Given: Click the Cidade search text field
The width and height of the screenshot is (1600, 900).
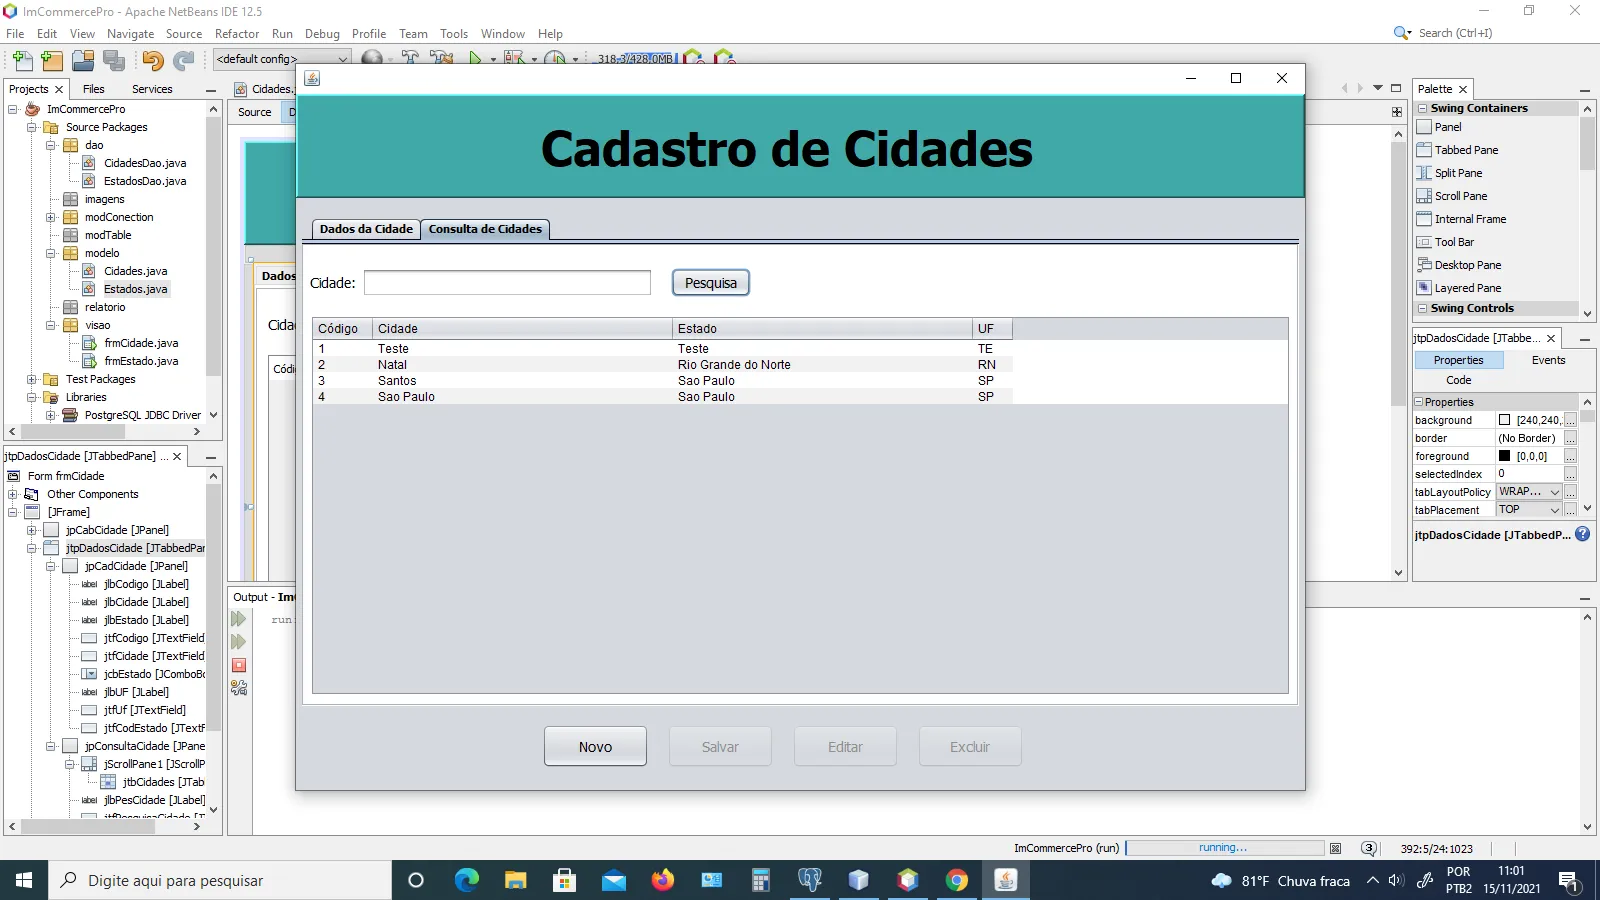Looking at the screenshot, I should 507,283.
